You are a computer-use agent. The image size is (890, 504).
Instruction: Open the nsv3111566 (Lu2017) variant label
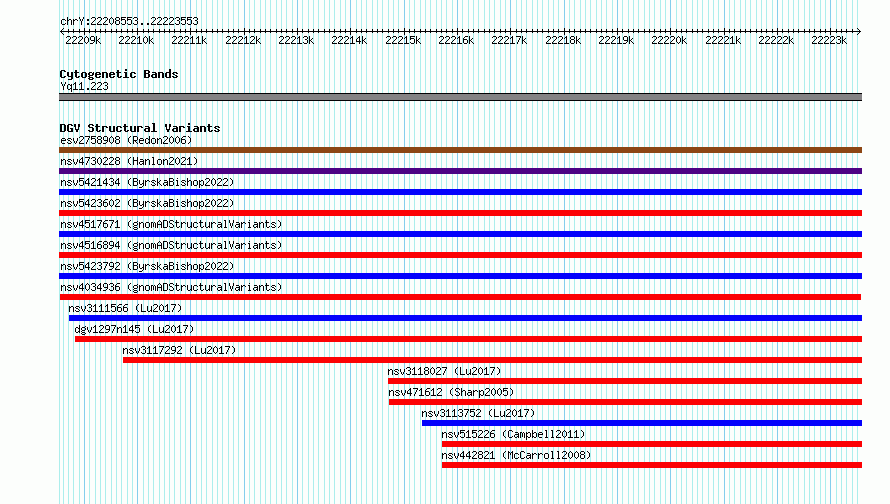pos(125,308)
